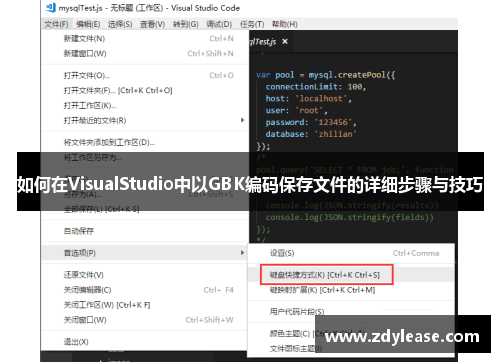Click code line 'var pool = mysql.createPool({'

click(325, 75)
